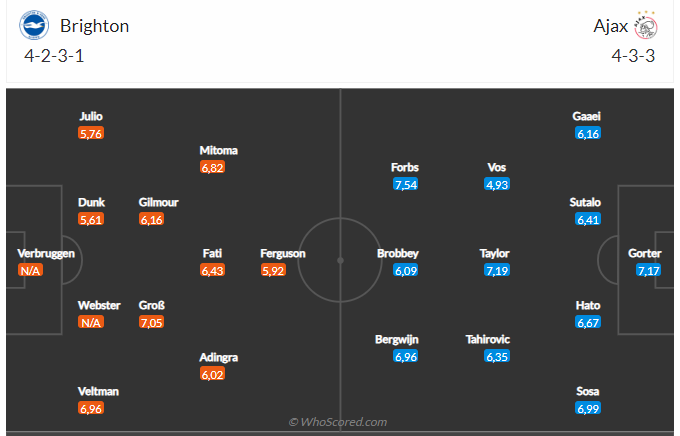Select Forbs' 7,54 rating badge
The width and height of the screenshot is (680, 436).
pos(406,184)
